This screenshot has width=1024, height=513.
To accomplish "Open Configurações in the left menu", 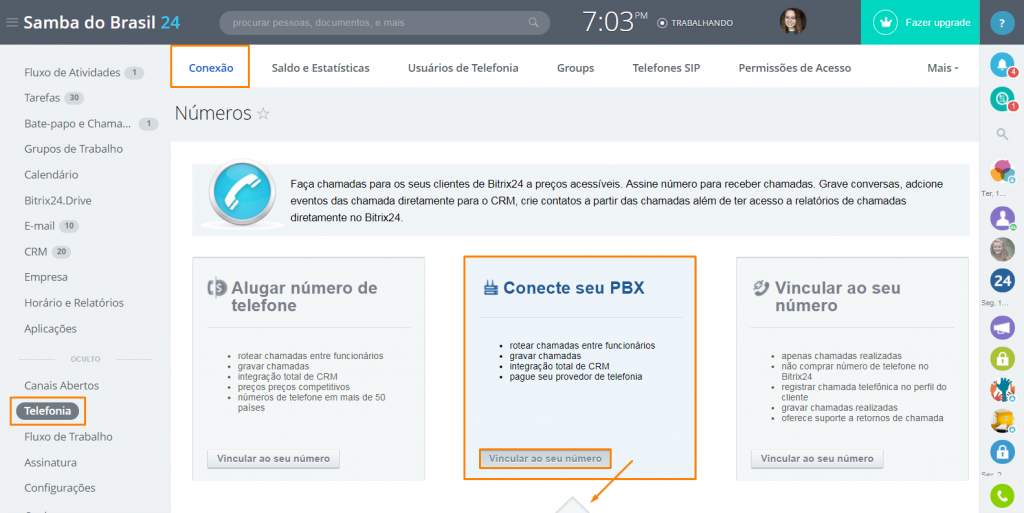I will (59, 488).
